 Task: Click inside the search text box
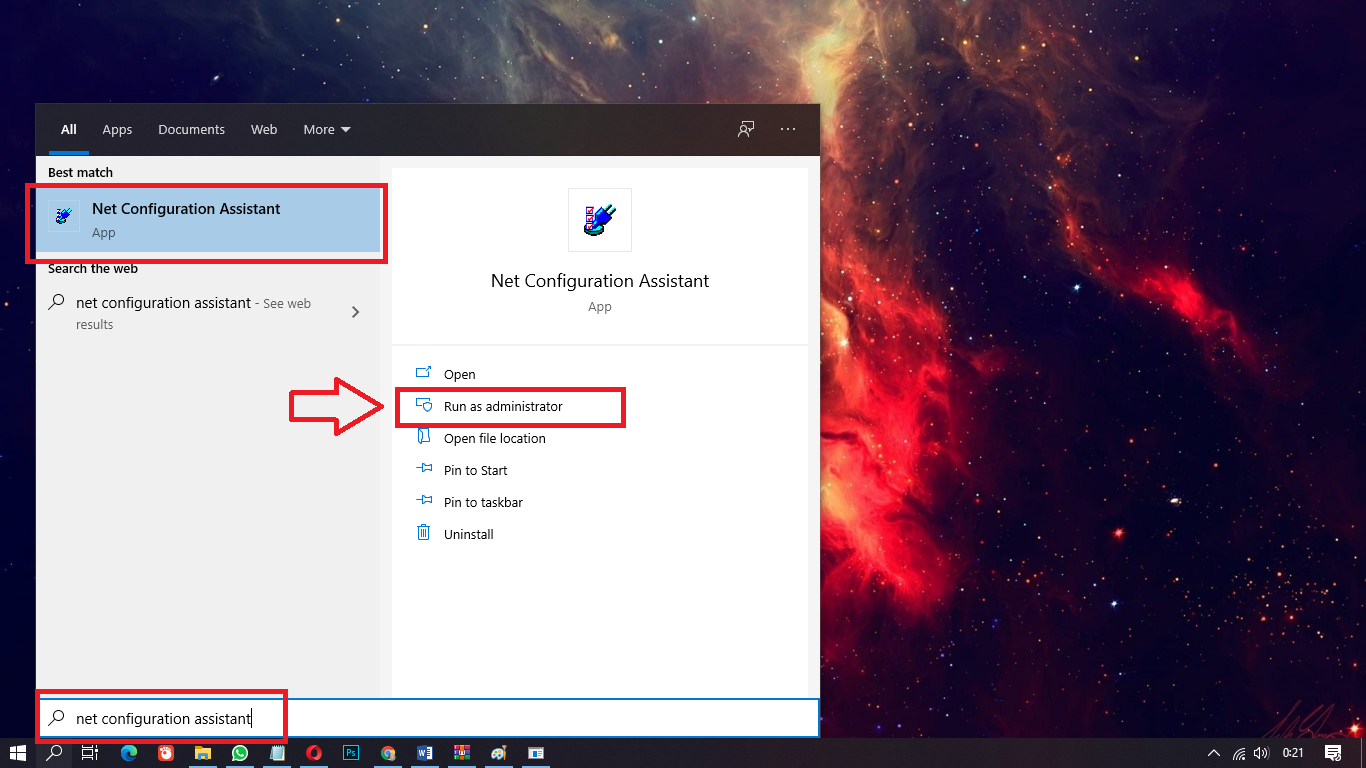[428, 718]
